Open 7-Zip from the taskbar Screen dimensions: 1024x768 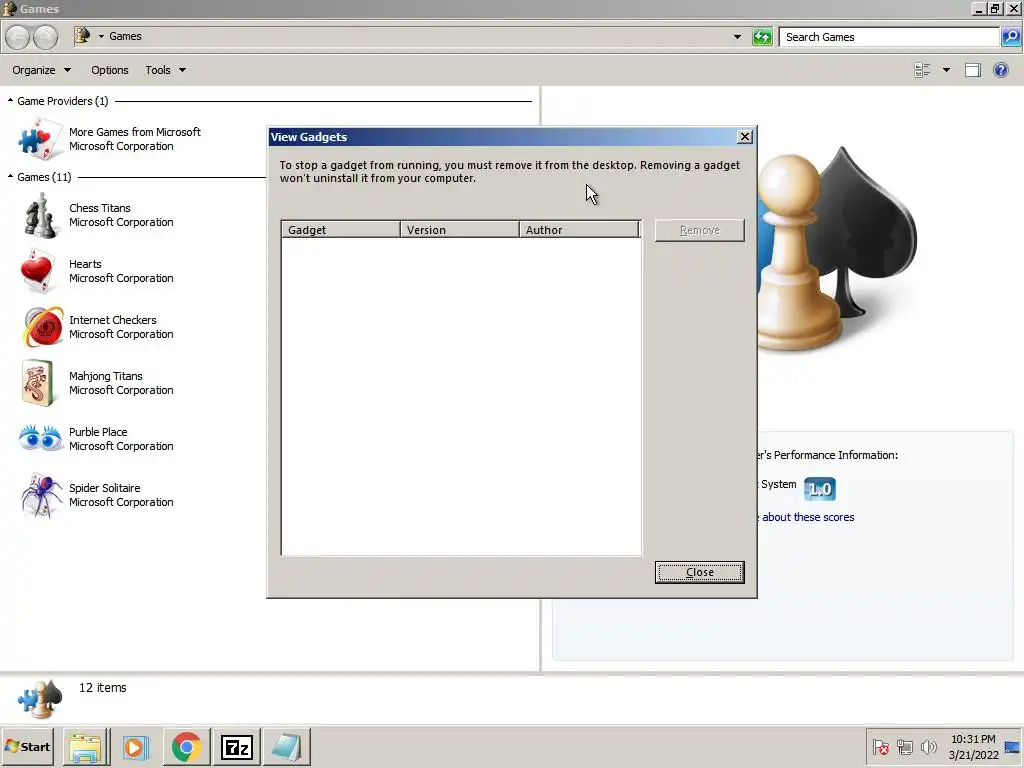point(236,747)
